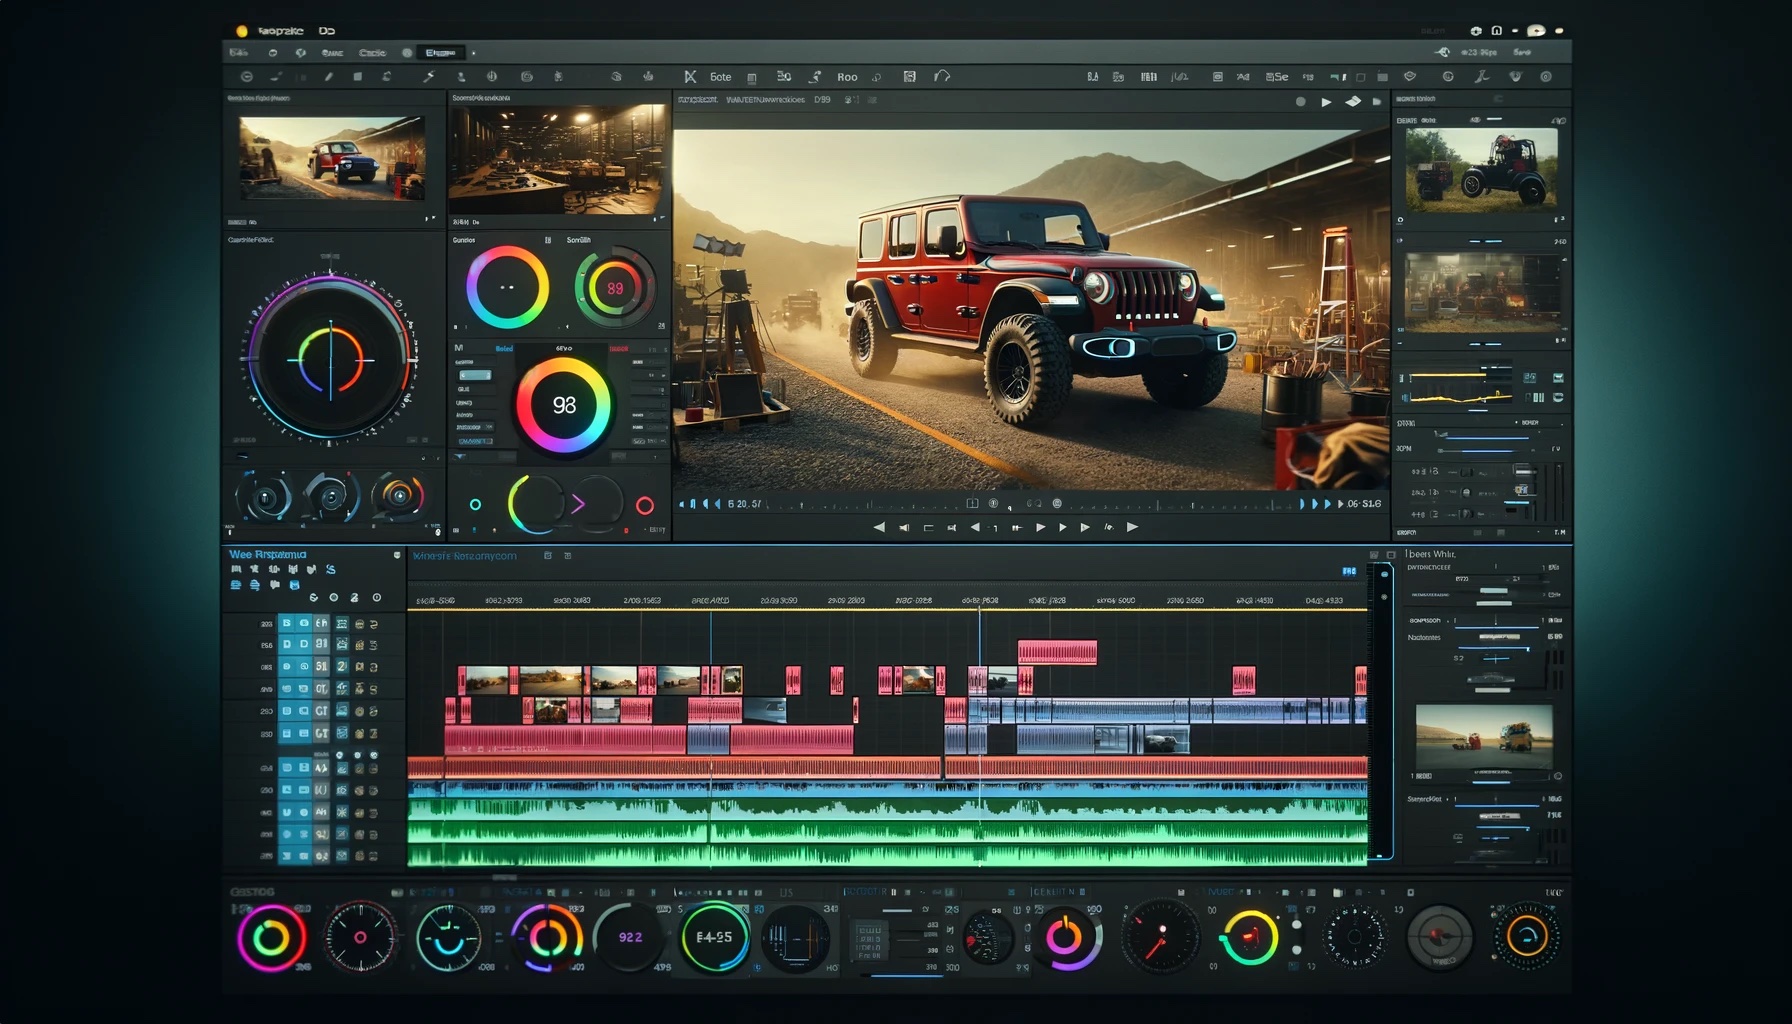This screenshot has width=1792, height=1024.
Task: Switch to the Gane tab
Action: pos(332,53)
